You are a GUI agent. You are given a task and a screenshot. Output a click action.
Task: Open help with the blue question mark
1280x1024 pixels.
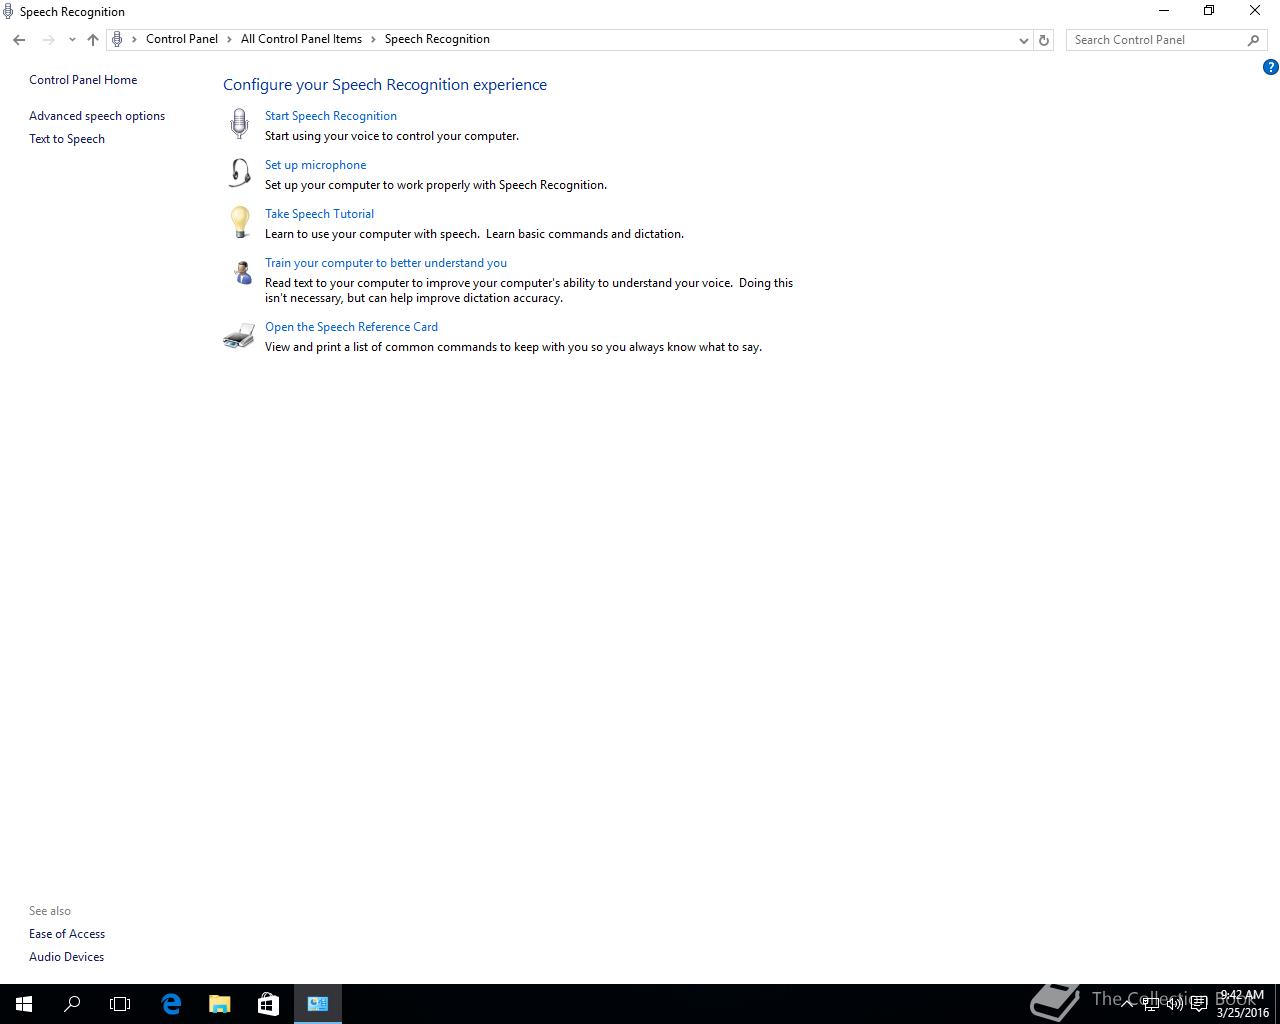coord(1271,67)
